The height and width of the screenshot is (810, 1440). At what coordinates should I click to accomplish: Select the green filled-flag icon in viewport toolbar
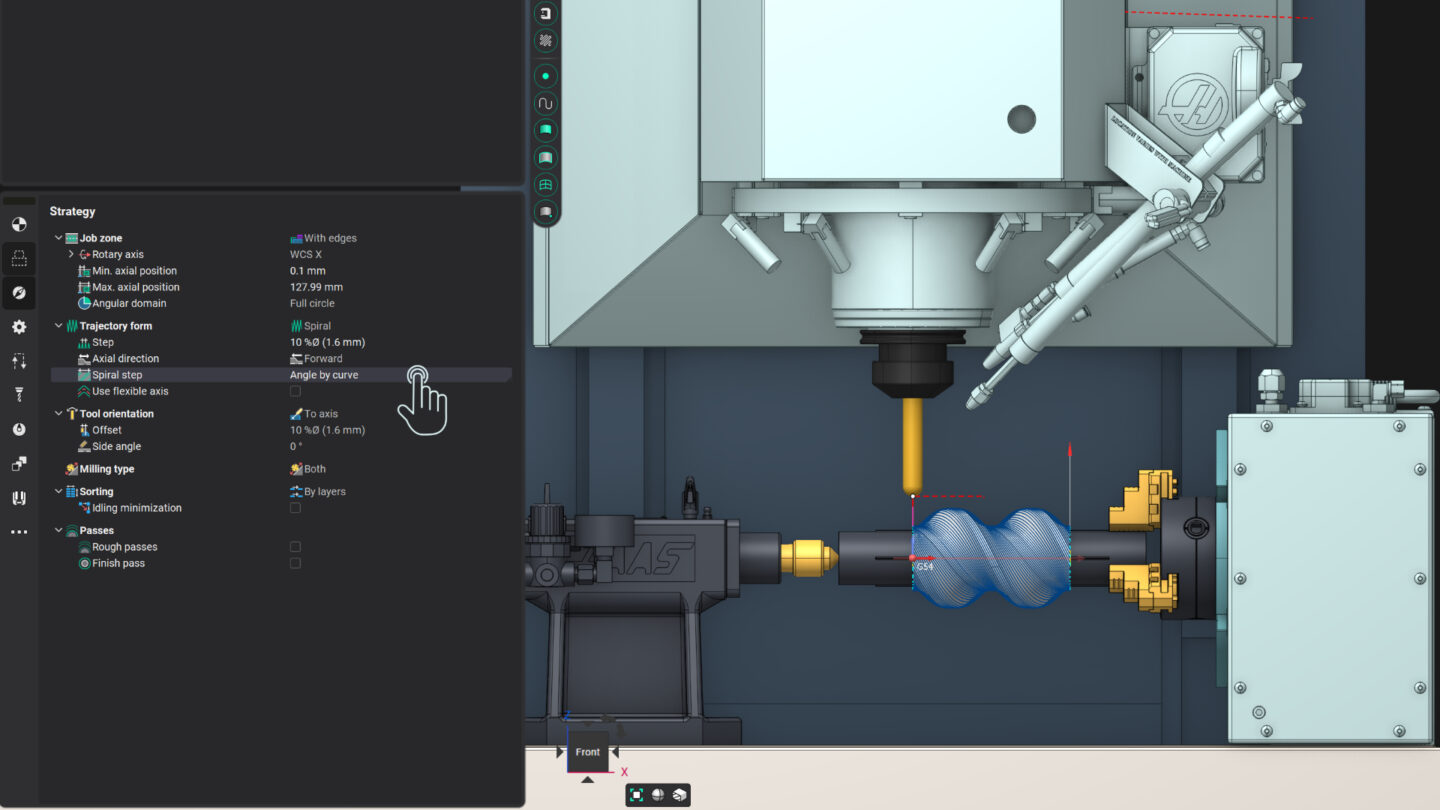[x=546, y=129]
